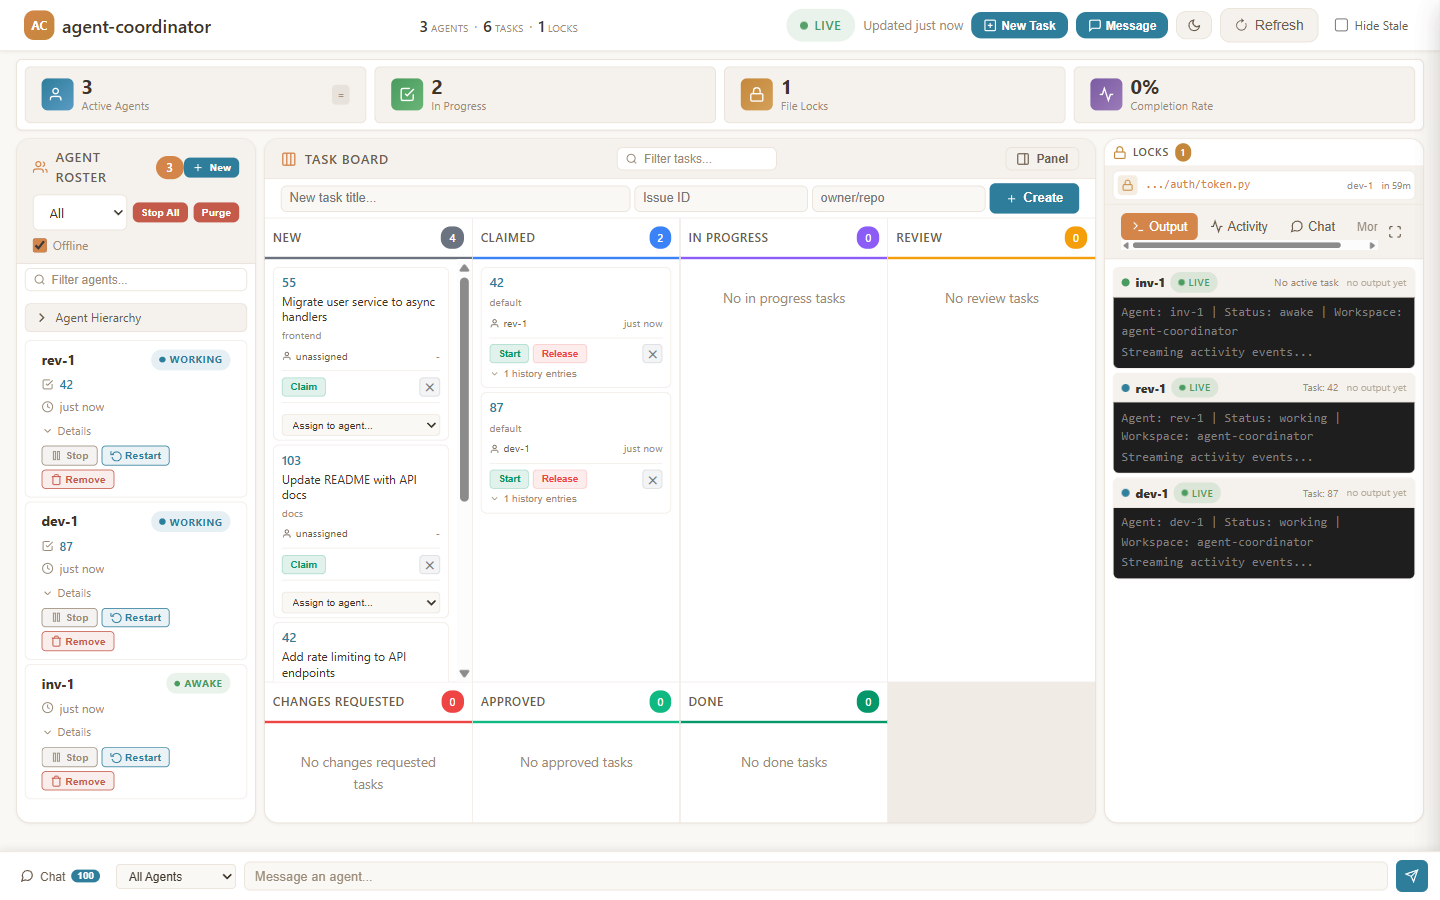Open the All Agents chat recipient dropdown

point(176,876)
